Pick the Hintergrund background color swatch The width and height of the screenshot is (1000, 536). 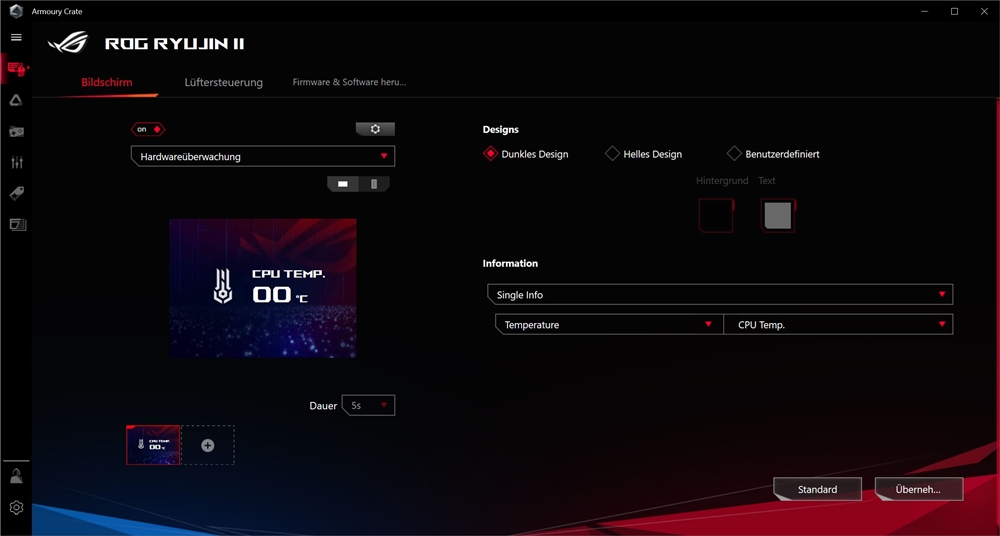point(716,215)
